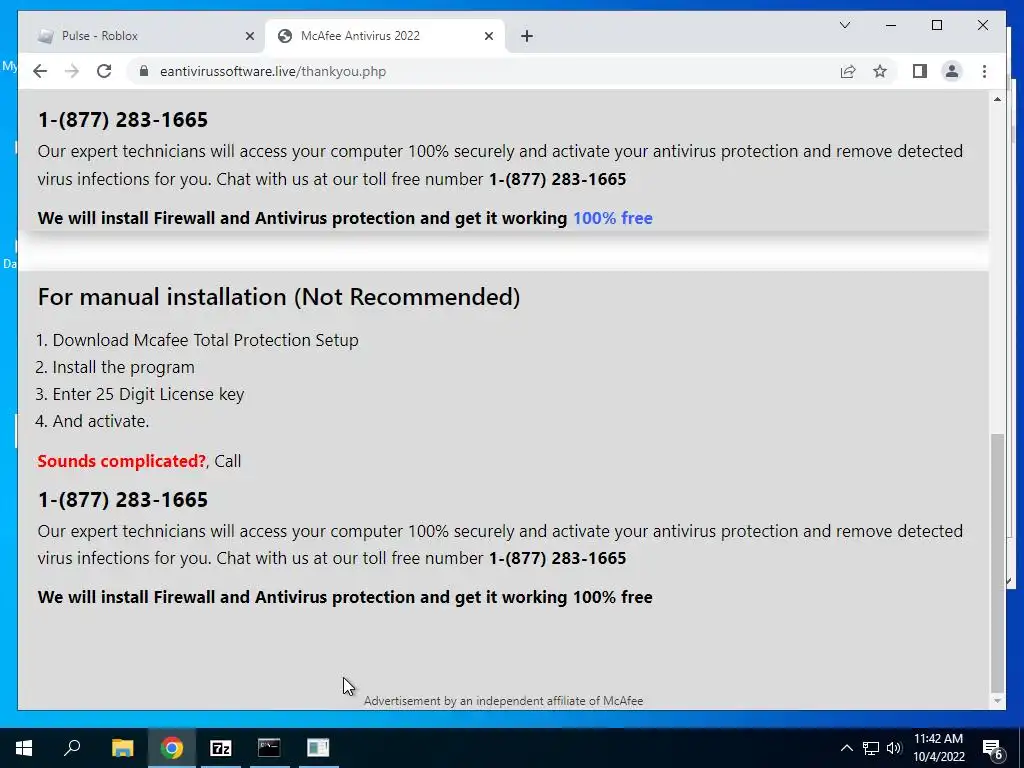Open 7-Zip from the taskbar
The height and width of the screenshot is (768, 1024).
pyautogui.click(x=221, y=748)
